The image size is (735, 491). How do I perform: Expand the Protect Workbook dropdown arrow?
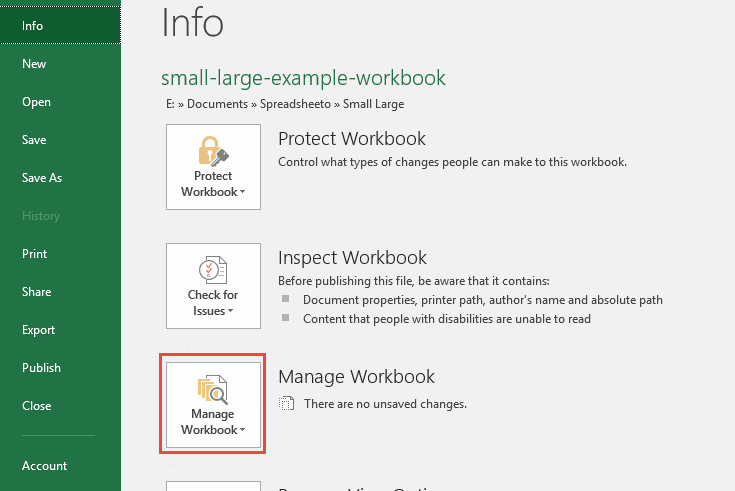[242, 192]
